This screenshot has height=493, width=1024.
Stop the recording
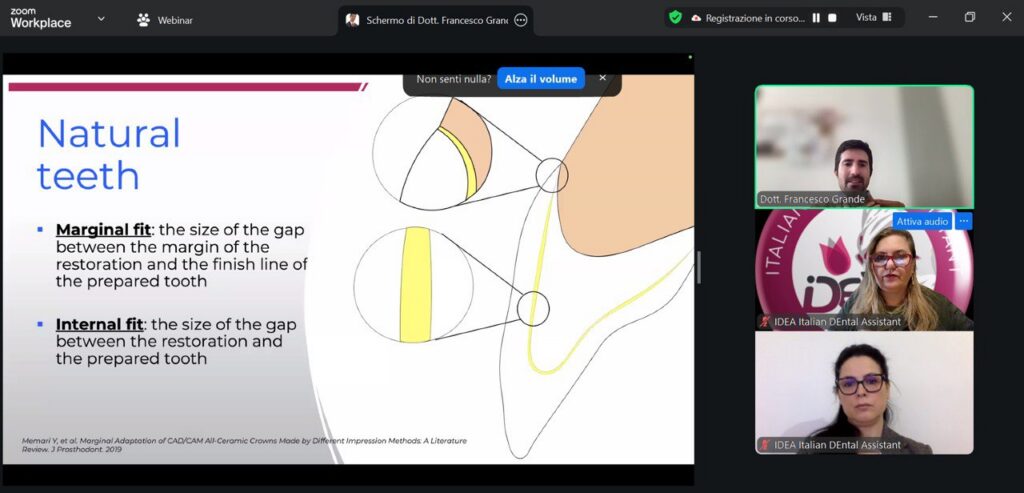point(832,18)
